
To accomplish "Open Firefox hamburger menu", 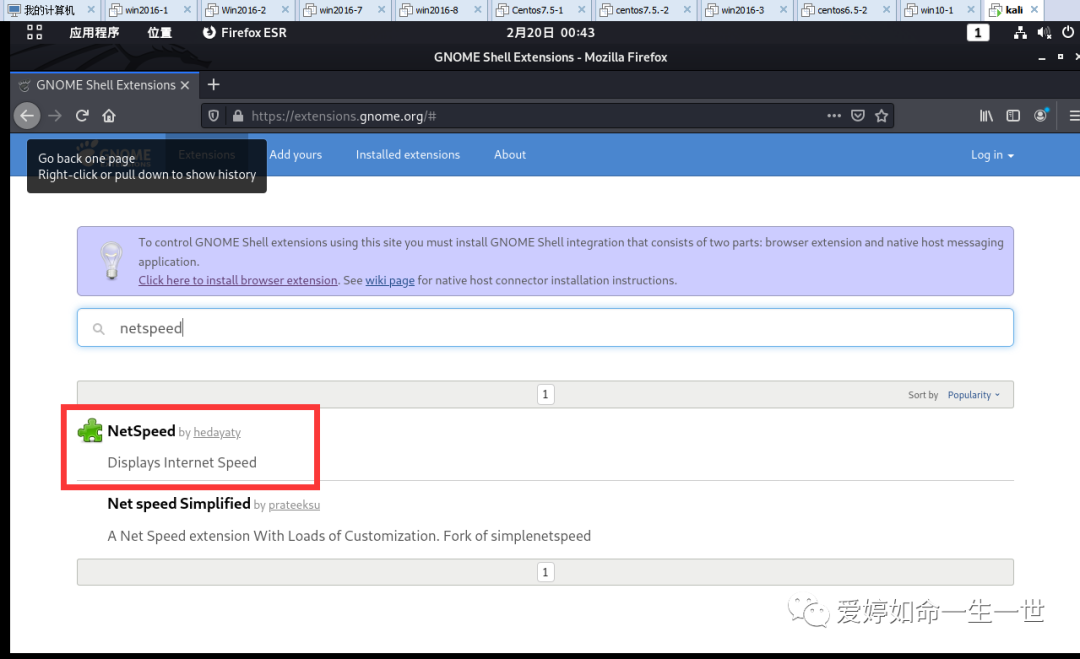I will (x=1074, y=116).
